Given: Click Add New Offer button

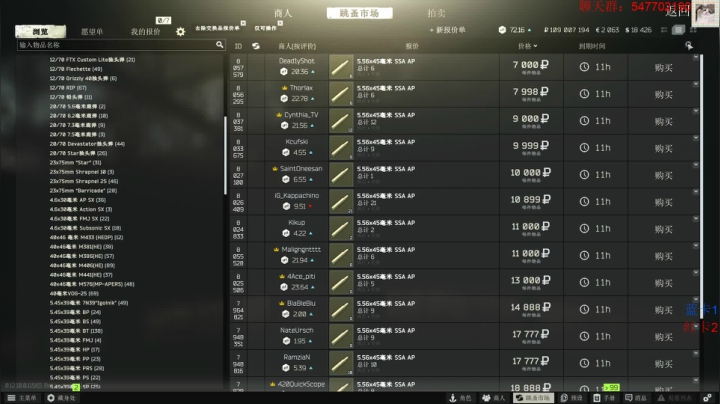Looking at the screenshot, I should pyautogui.click(x=448, y=30).
